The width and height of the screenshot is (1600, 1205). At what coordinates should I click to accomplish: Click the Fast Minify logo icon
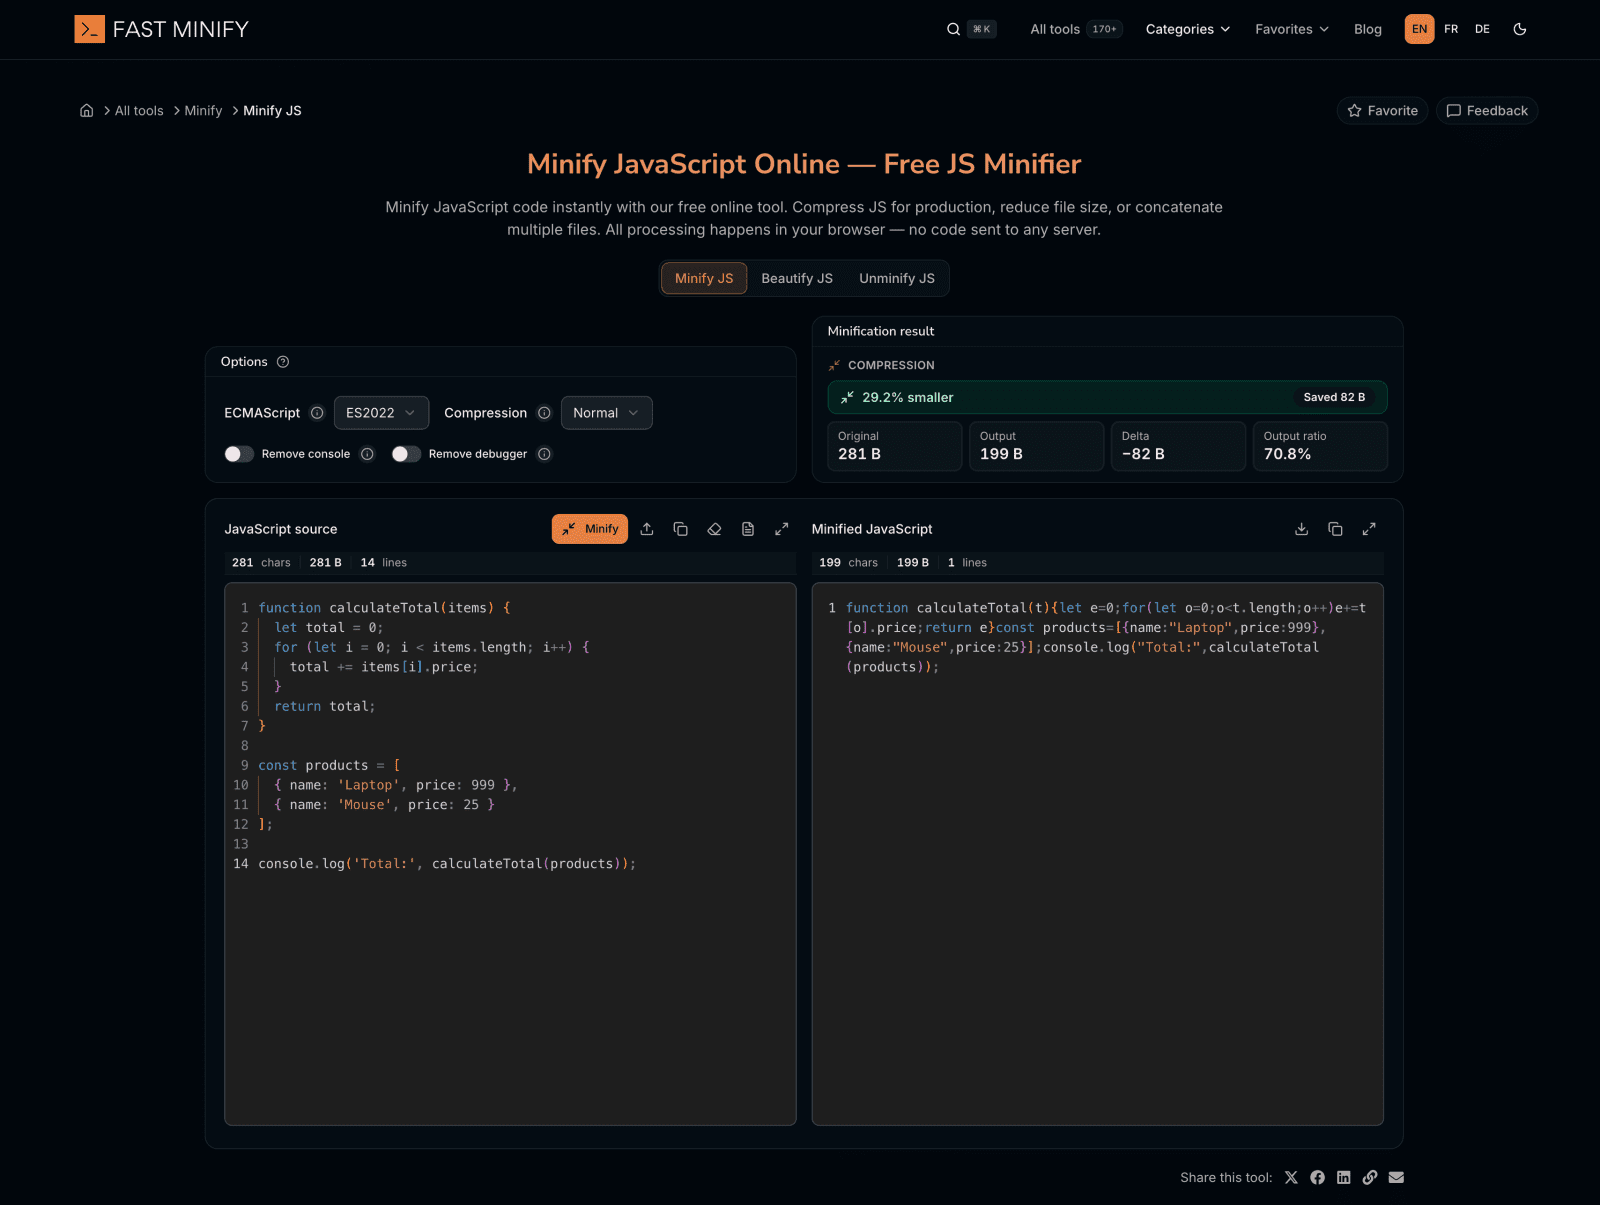89,29
